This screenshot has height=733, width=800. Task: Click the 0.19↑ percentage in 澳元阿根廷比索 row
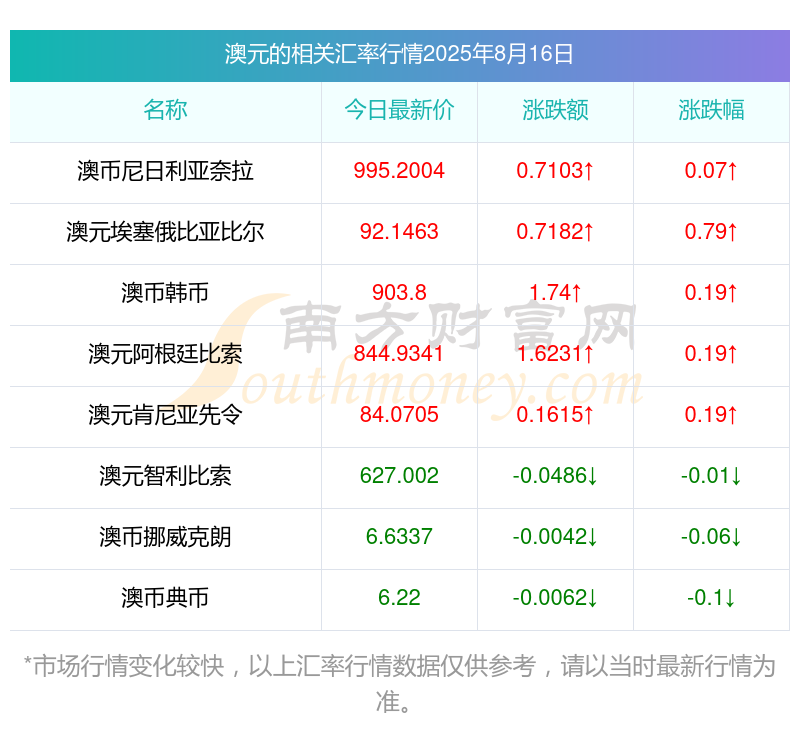(x=711, y=354)
